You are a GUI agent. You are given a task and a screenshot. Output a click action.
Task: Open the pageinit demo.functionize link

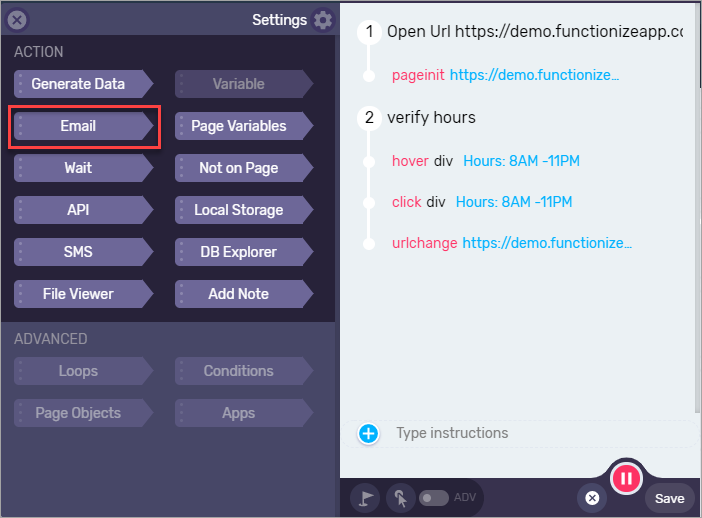[x=534, y=75]
